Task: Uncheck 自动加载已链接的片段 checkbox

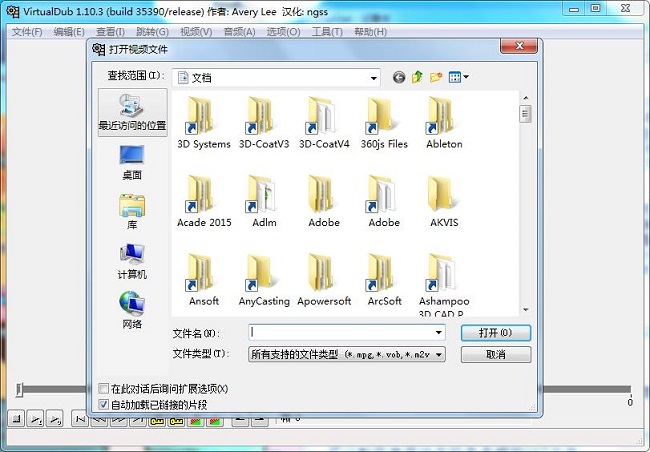Action: pos(104,404)
